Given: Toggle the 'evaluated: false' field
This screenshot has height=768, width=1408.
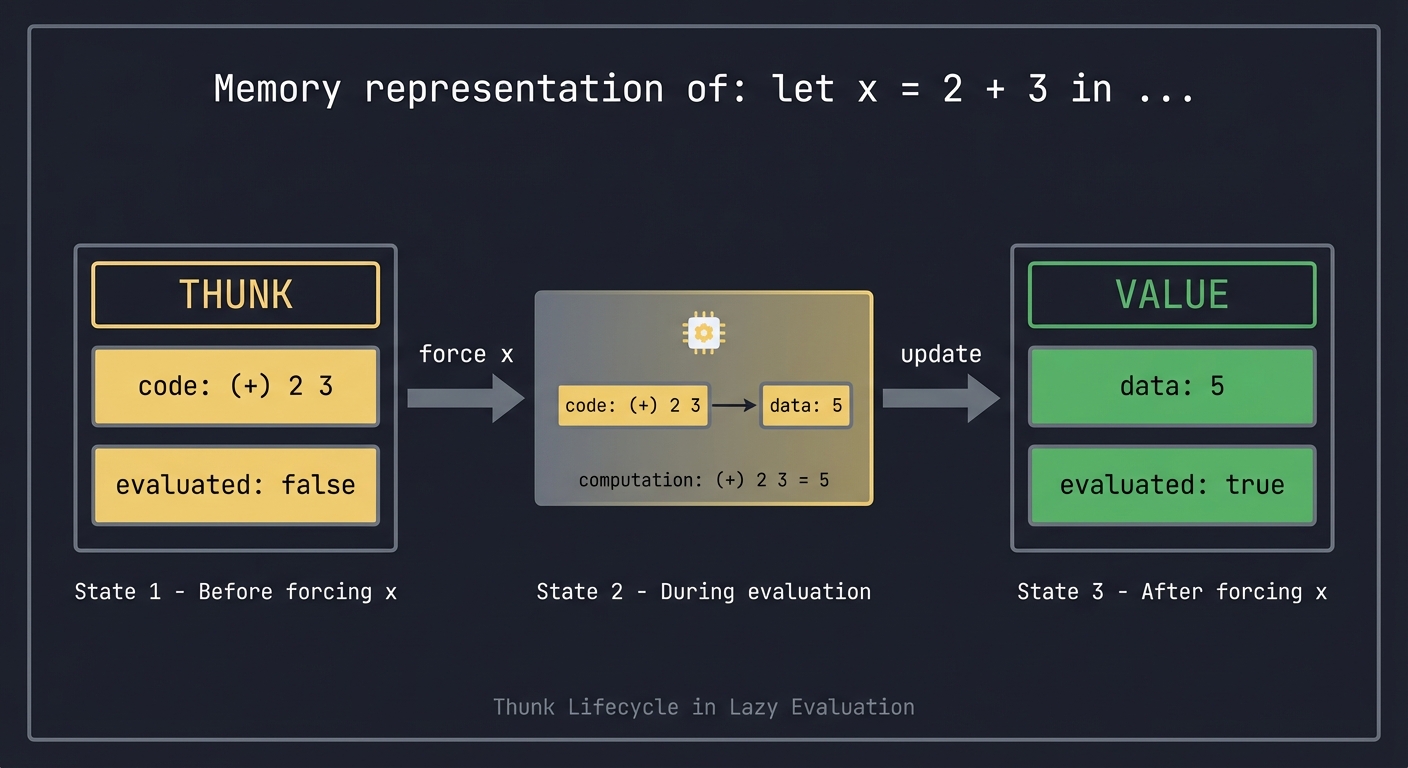Looking at the screenshot, I should coord(235,485).
